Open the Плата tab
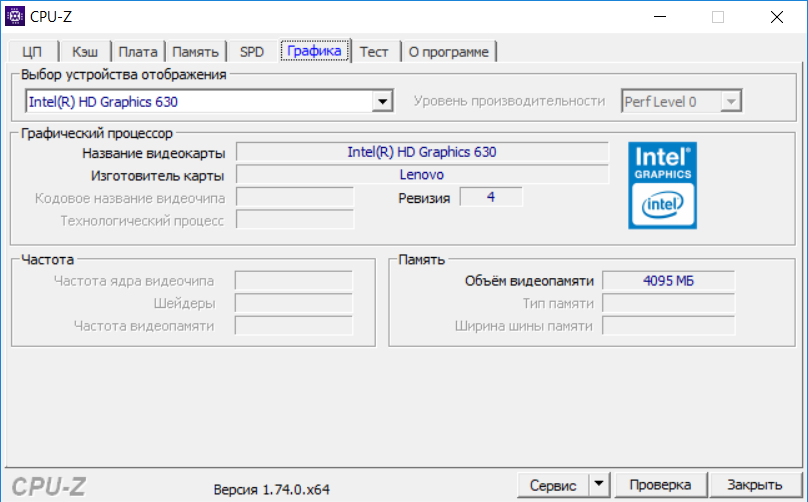Image resolution: width=808 pixels, height=502 pixels. pyautogui.click(x=138, y=52)
